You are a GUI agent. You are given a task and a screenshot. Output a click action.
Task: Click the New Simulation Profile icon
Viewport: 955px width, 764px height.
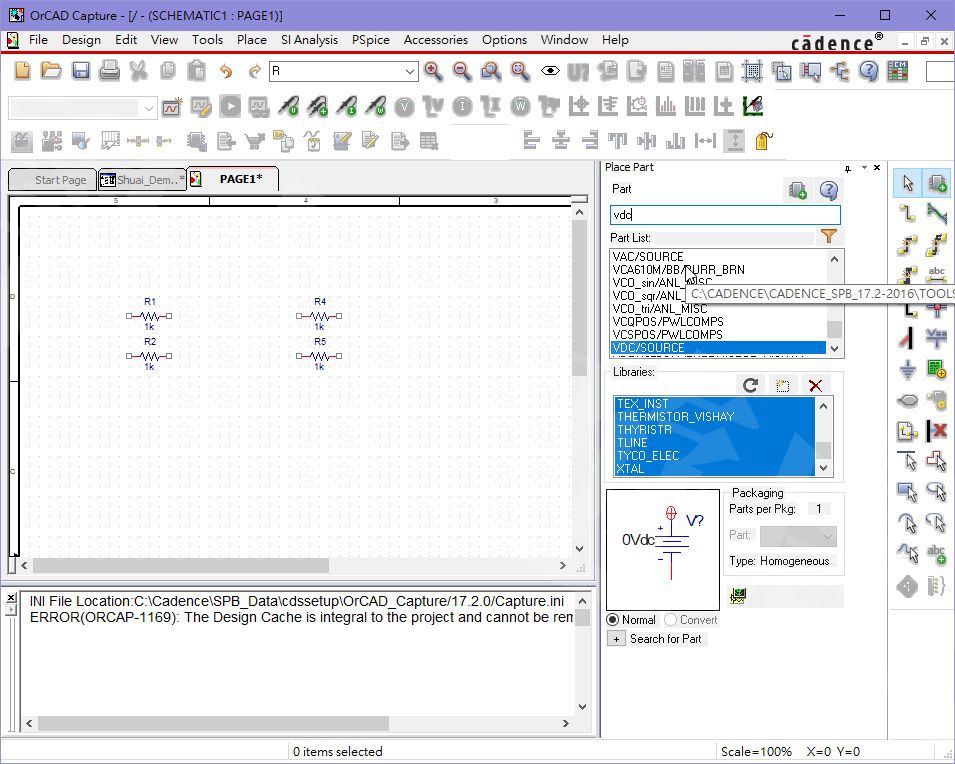[x=172, y=107]
